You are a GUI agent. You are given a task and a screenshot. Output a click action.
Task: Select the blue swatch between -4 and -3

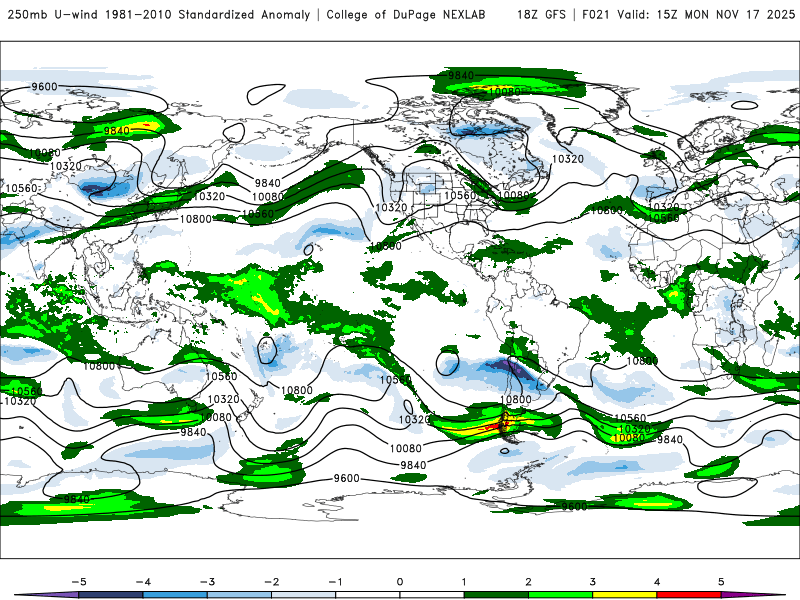(175, 595)
